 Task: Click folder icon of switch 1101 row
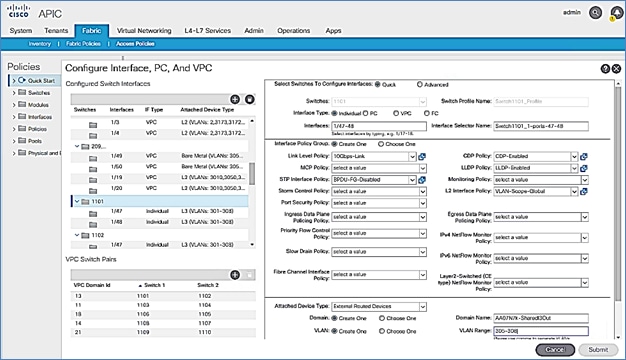point(85,202)
